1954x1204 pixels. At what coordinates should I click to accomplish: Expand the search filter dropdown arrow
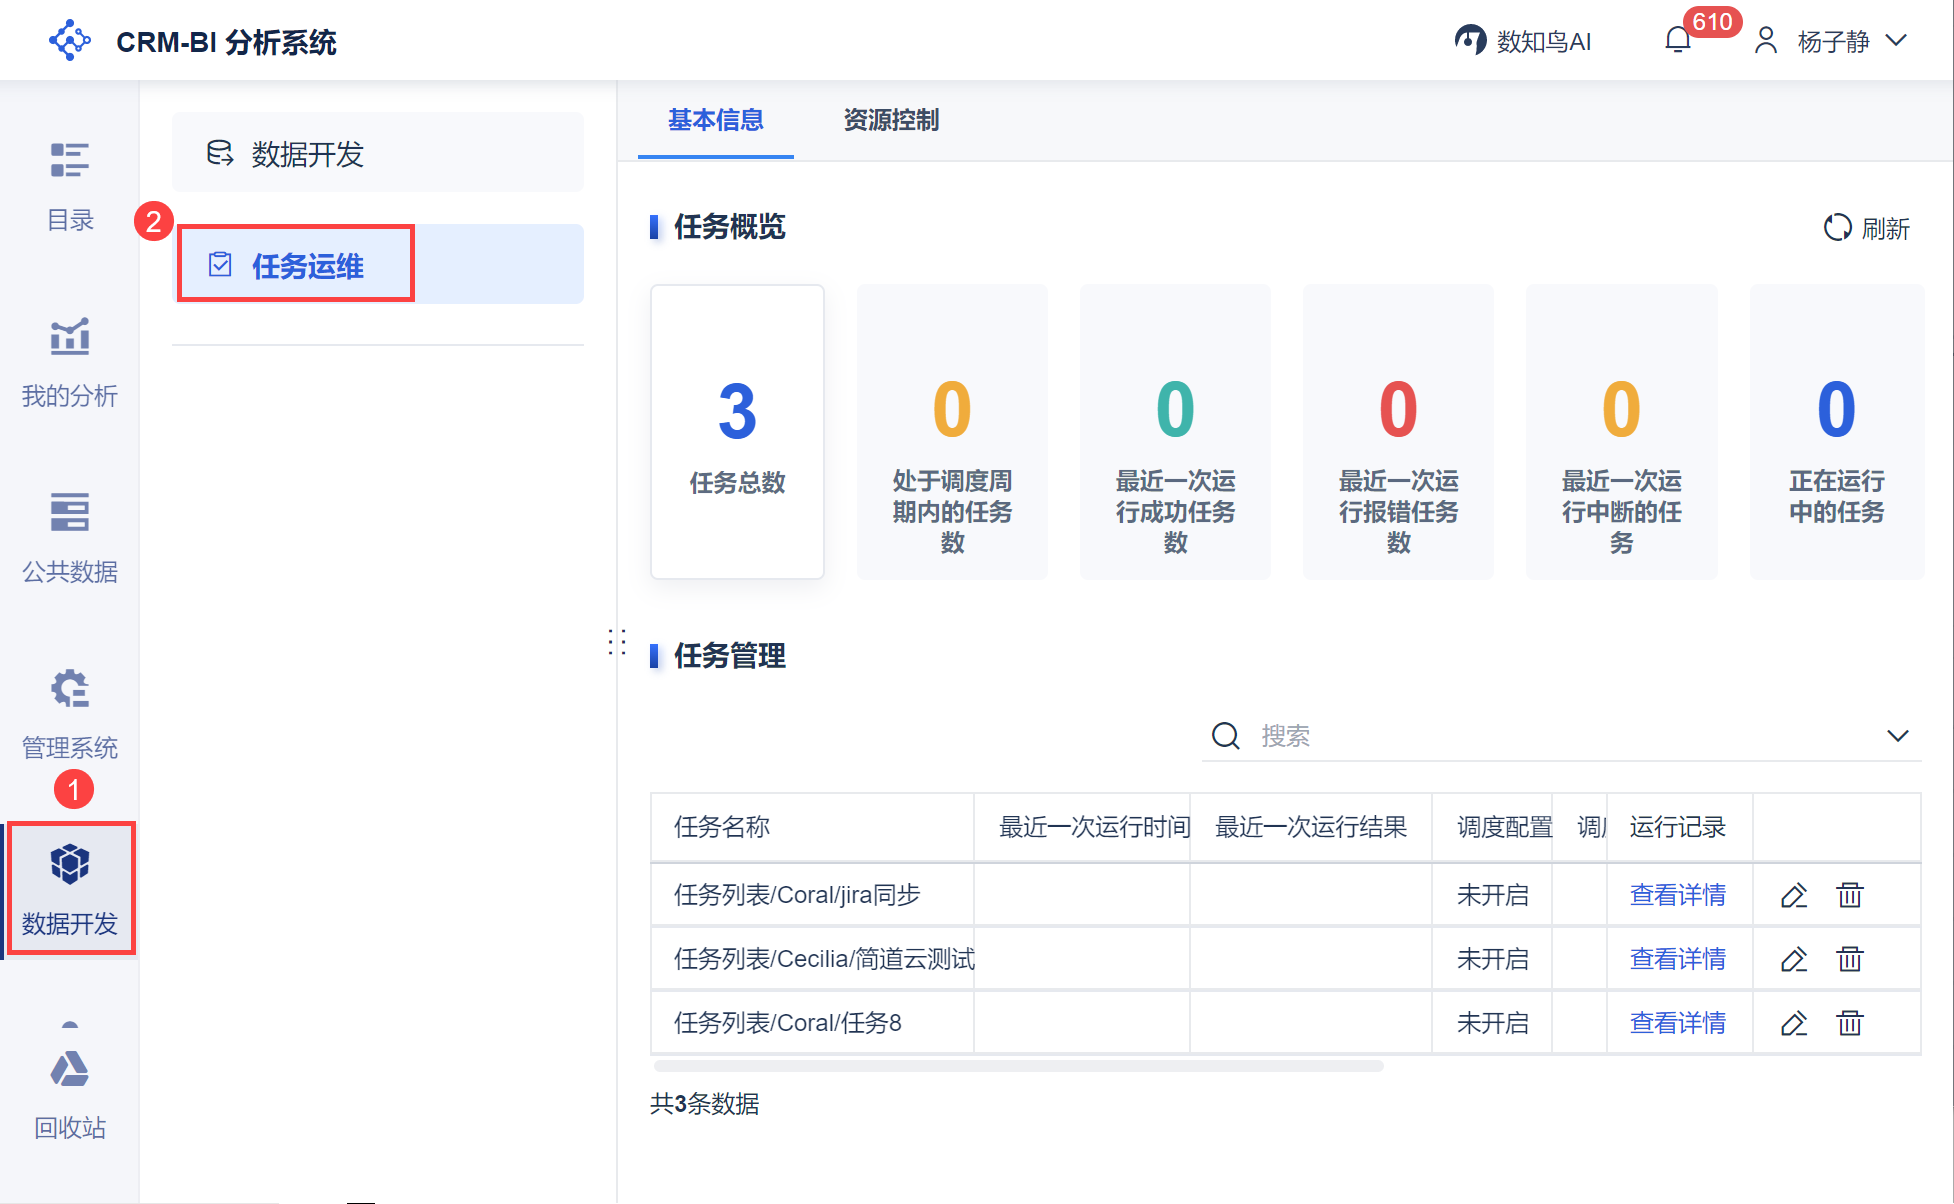[x=1897, y=736]
